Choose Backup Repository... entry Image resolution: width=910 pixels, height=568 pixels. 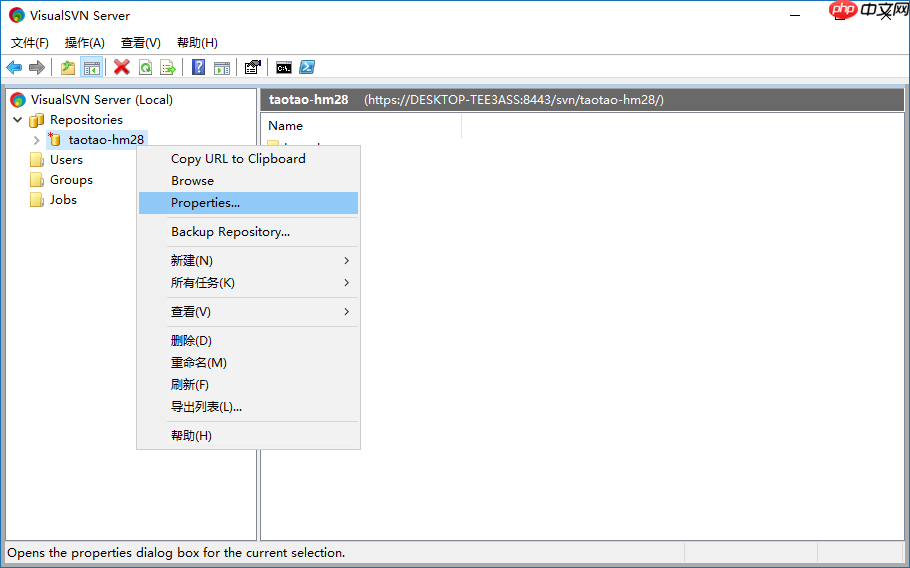coord(248,231)
